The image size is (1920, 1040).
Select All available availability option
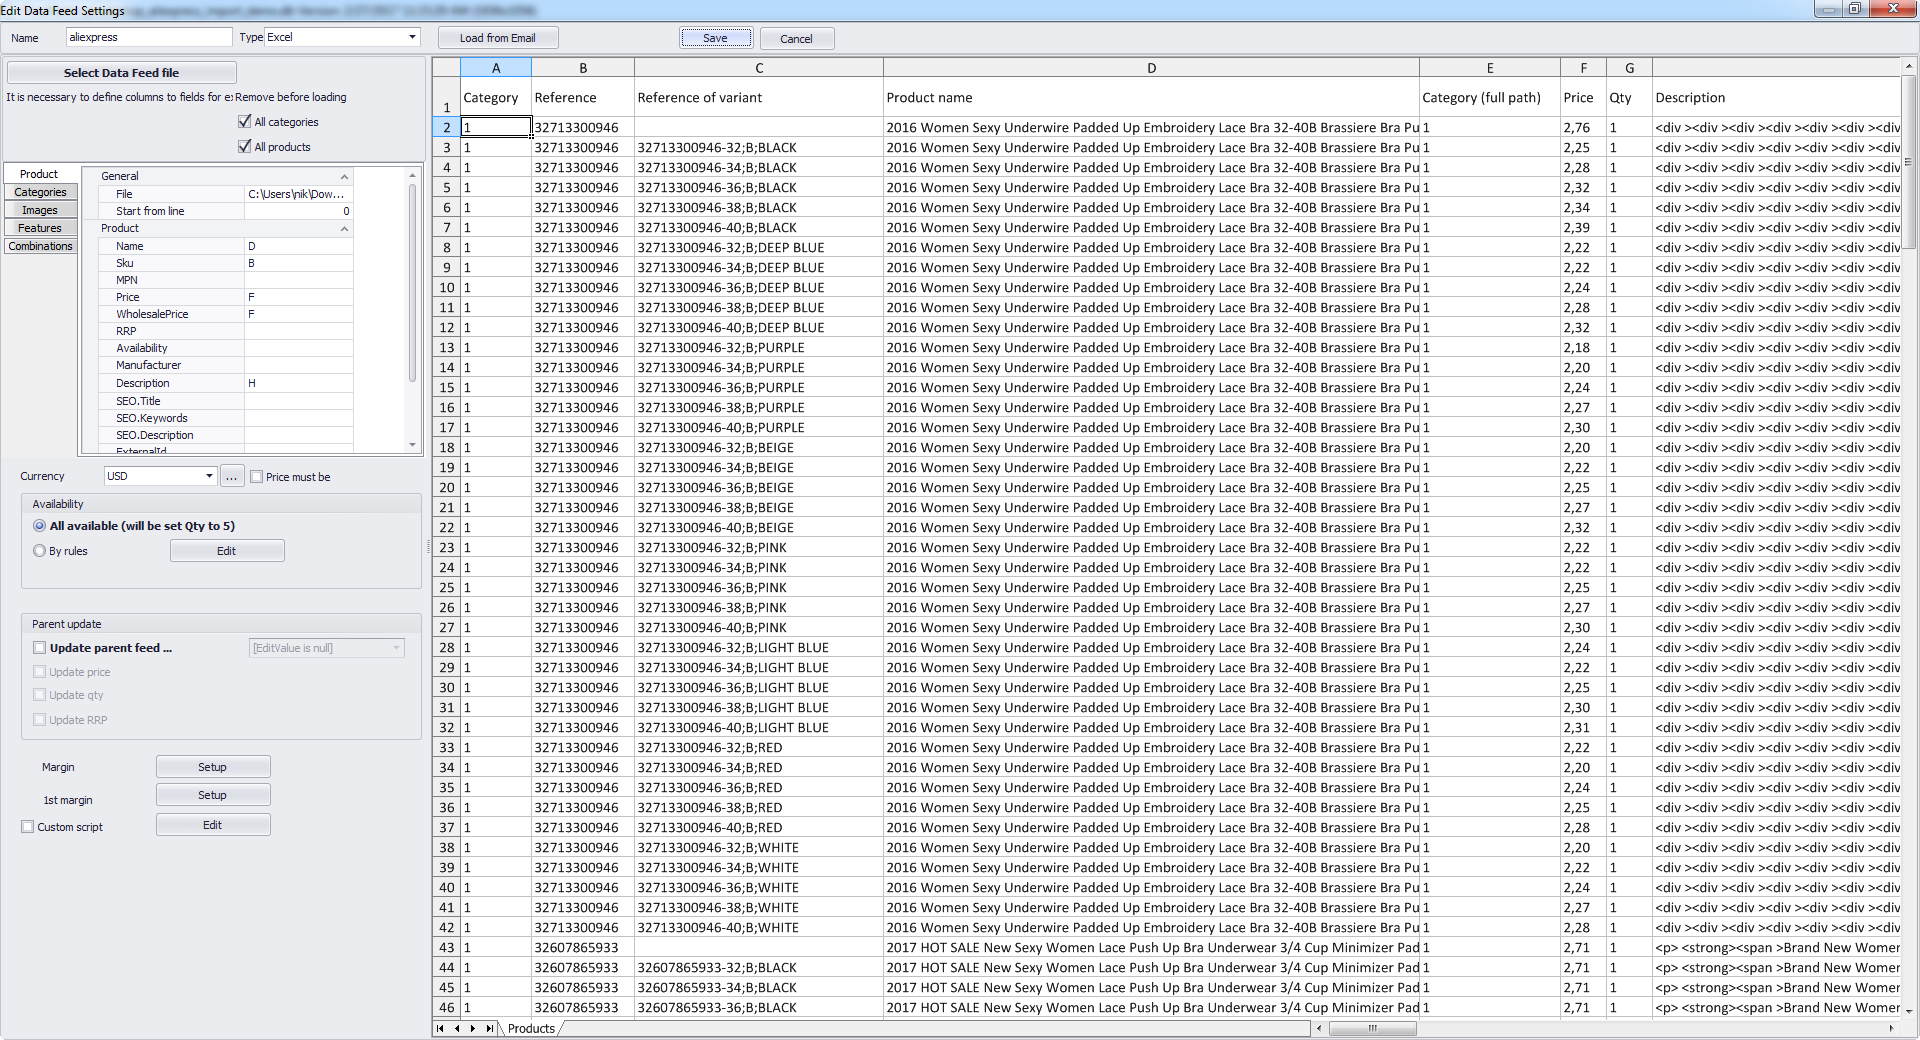(x=40, y=526)
